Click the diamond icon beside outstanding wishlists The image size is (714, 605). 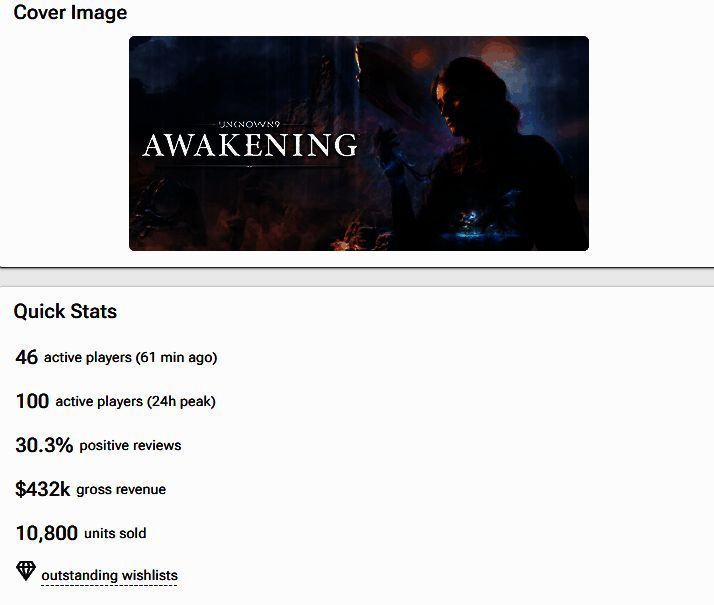[26, 572]
